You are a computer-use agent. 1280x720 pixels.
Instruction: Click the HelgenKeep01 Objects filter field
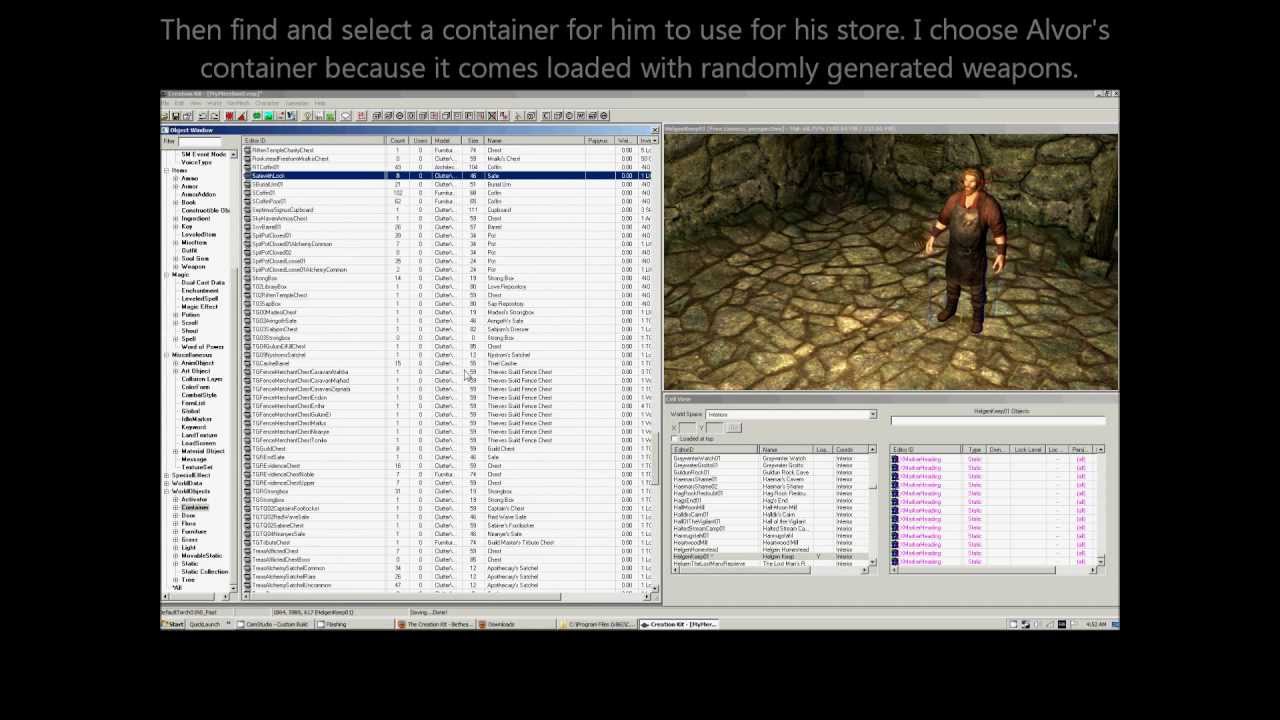point(997,421)
